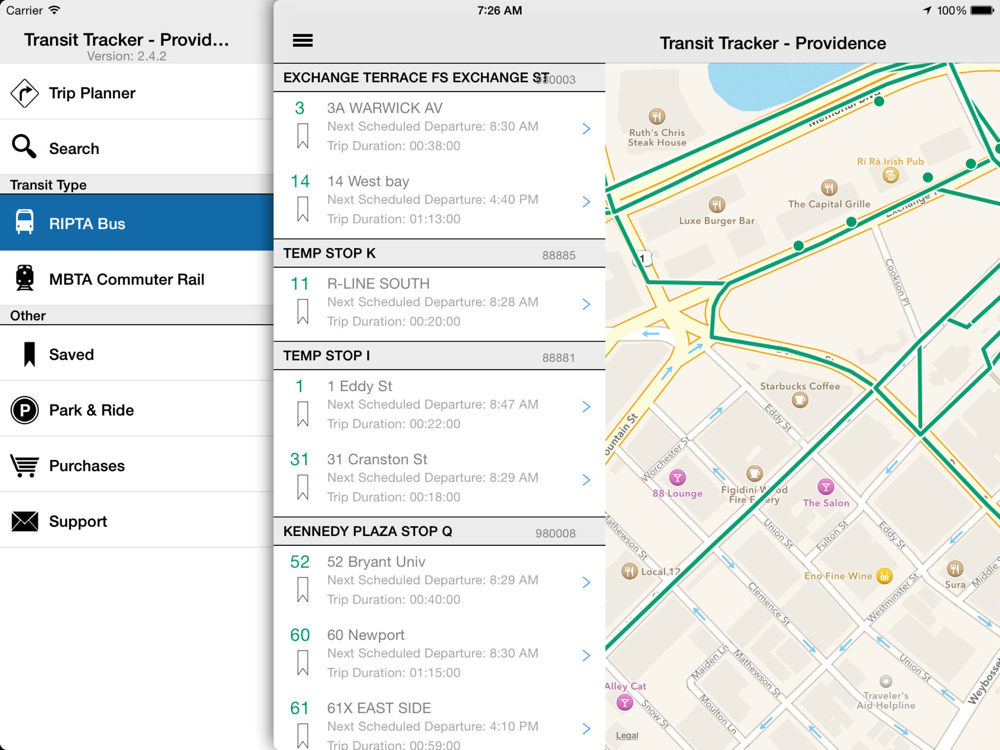Bookmark the 31 Cranston St route
Viewport: 1000px width, 750px height.
(303, 487)
